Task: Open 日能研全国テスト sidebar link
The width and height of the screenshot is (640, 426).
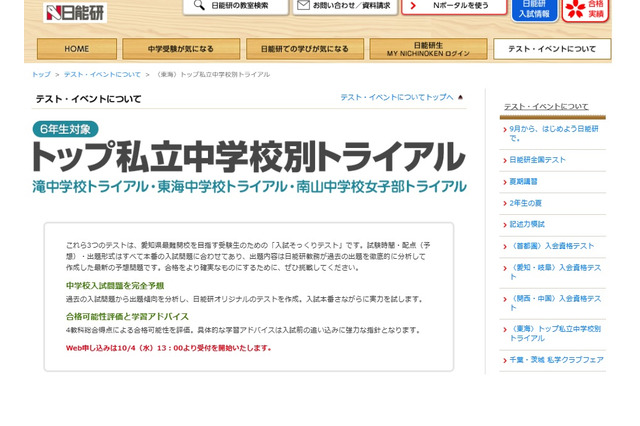Action: [537, 160]
